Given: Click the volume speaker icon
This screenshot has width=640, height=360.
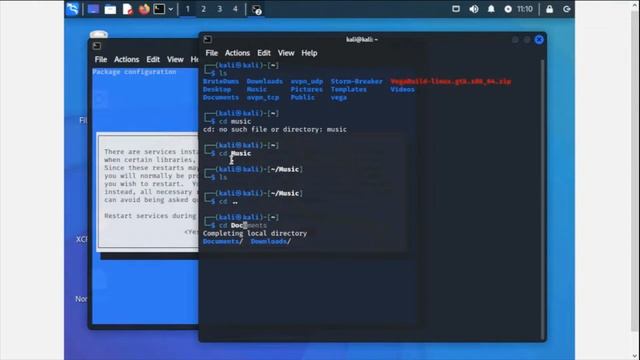Looking at the screenshot, I should 473,9.
